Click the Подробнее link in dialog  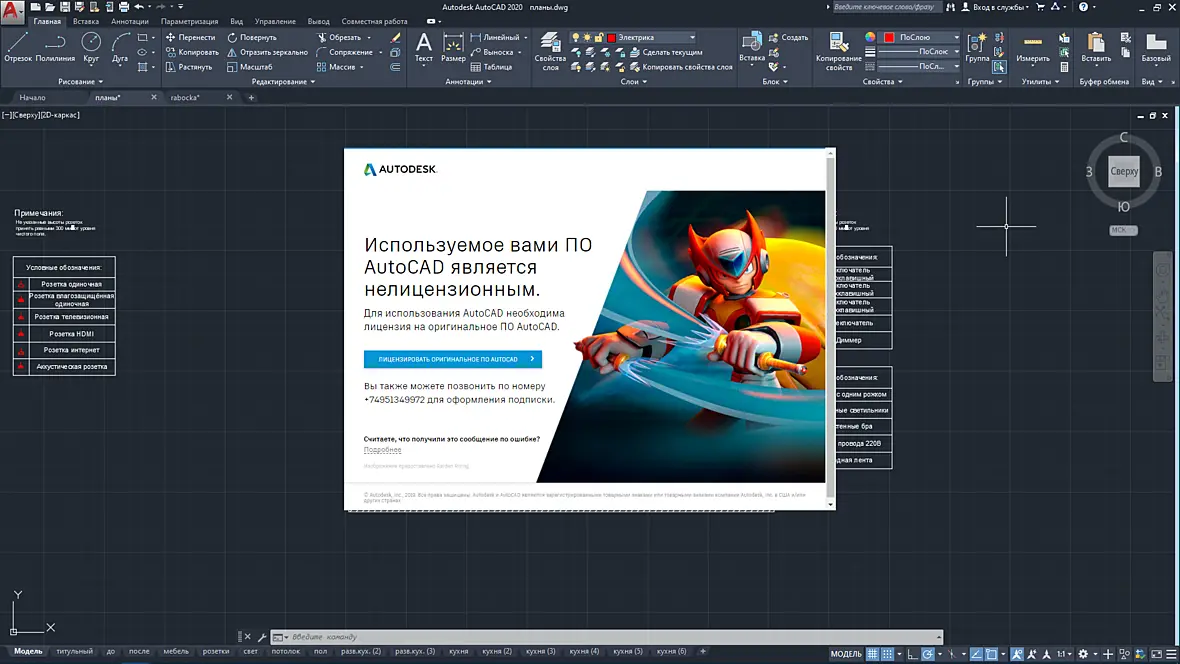click(x=382, y=449)
